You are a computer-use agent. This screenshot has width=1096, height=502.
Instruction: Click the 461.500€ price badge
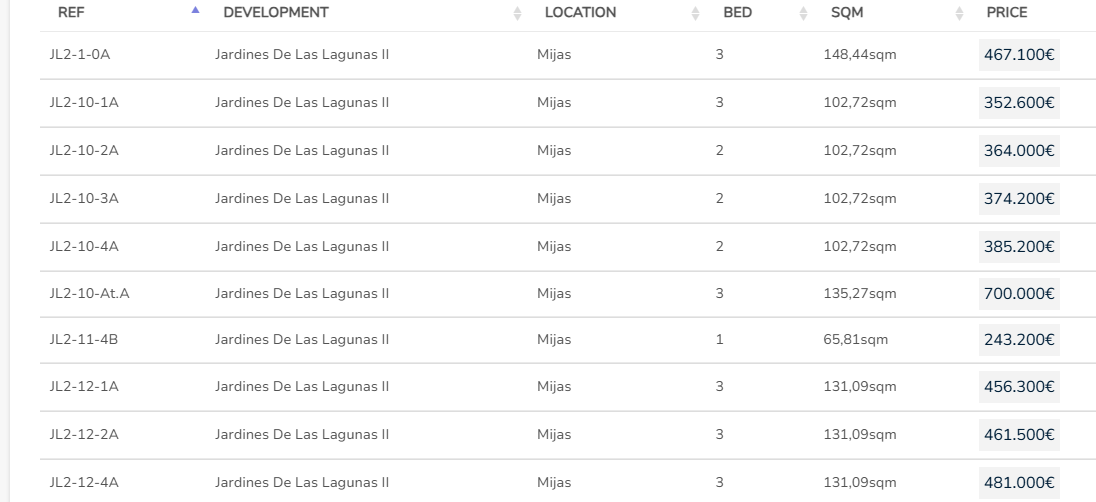[x=1019, y=435]
